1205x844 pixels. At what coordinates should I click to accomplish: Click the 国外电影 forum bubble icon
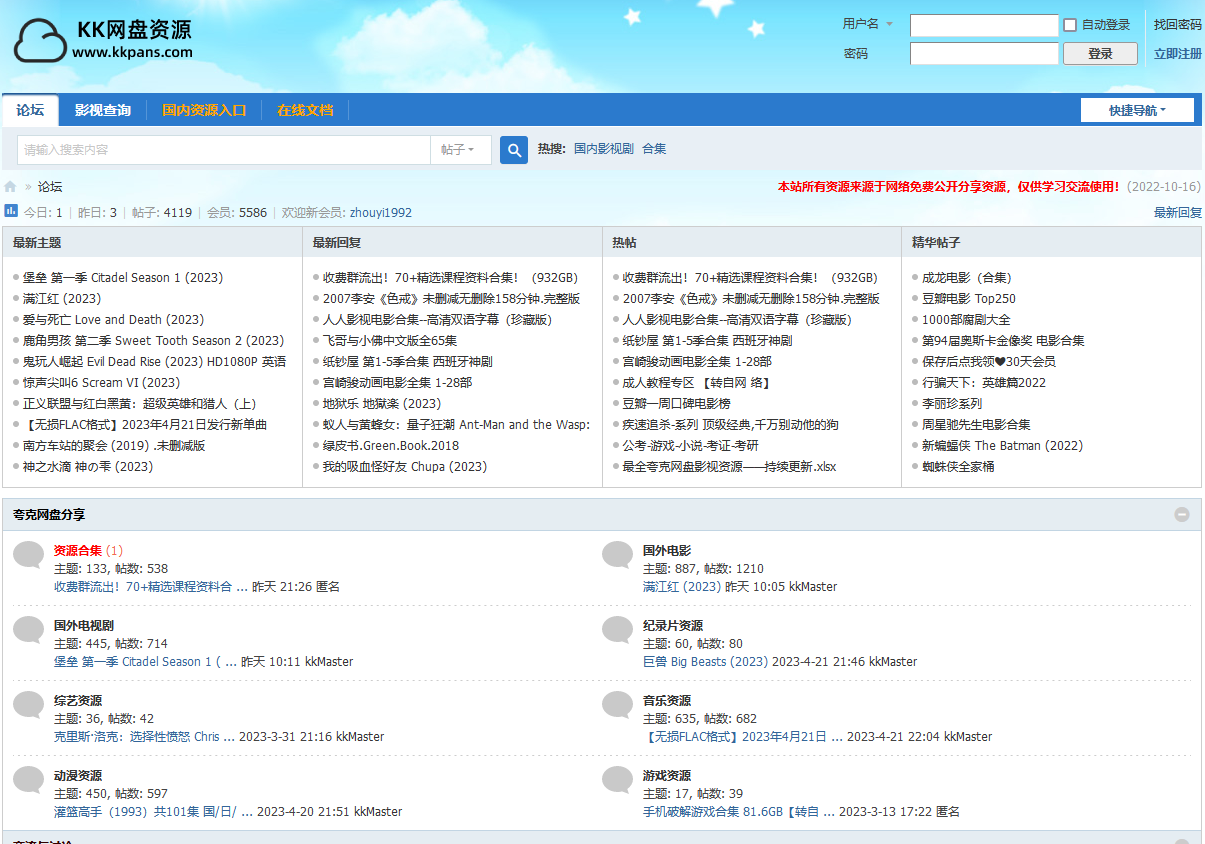pyautogui.click(x=618, y=556)
